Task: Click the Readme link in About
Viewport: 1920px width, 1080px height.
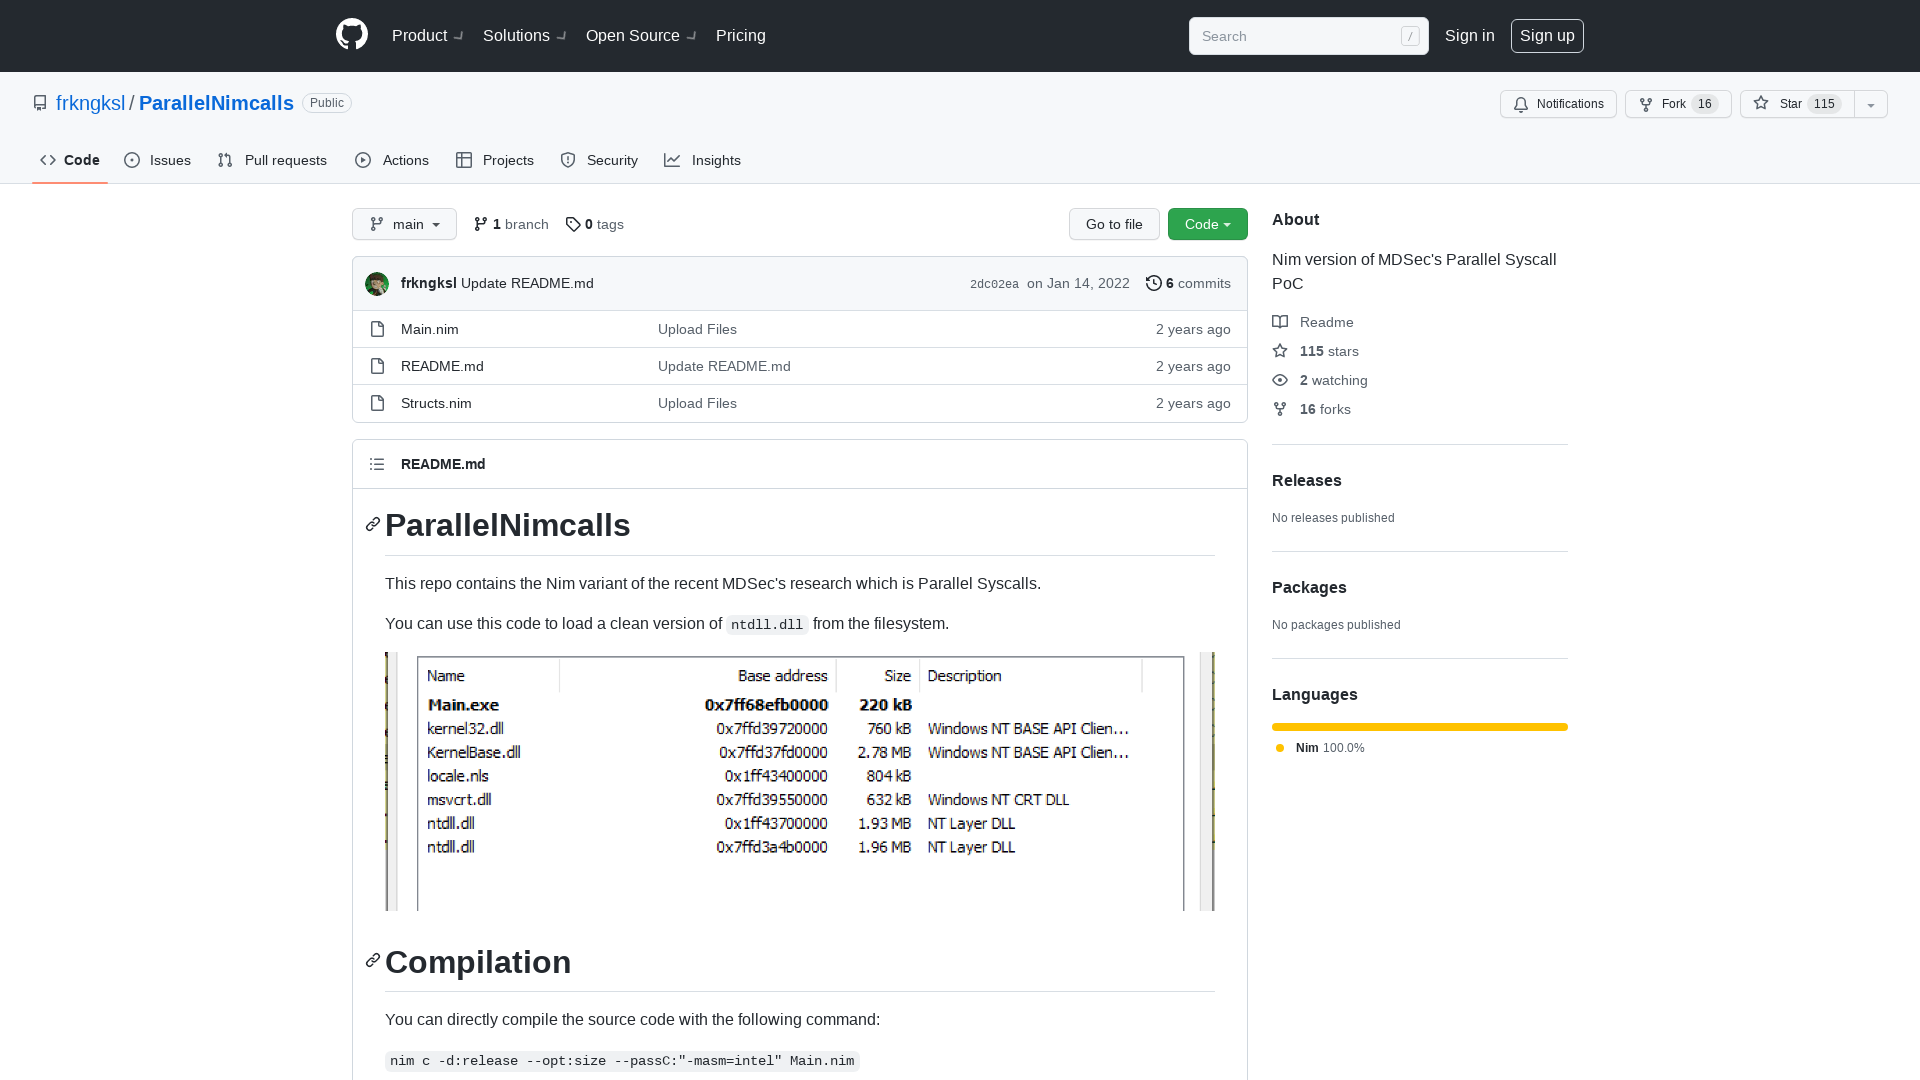Action: (x=1313, y=322)
